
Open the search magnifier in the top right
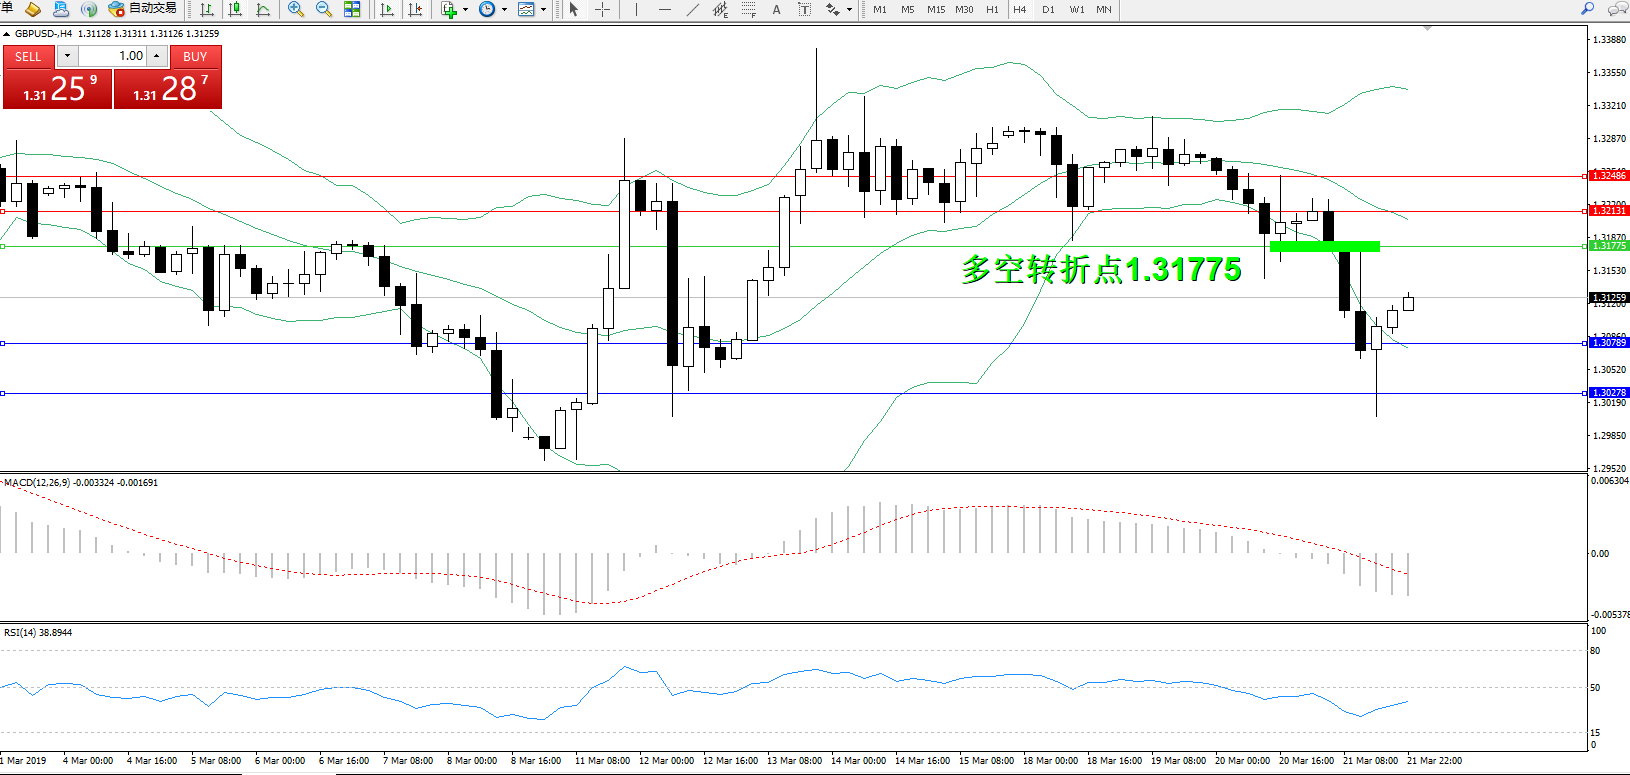[1587, 9]
